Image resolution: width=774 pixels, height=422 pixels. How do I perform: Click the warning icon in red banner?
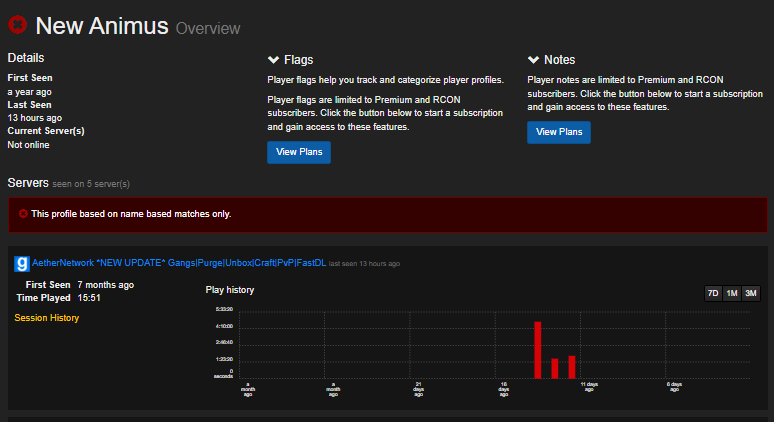tap(23, 214)
